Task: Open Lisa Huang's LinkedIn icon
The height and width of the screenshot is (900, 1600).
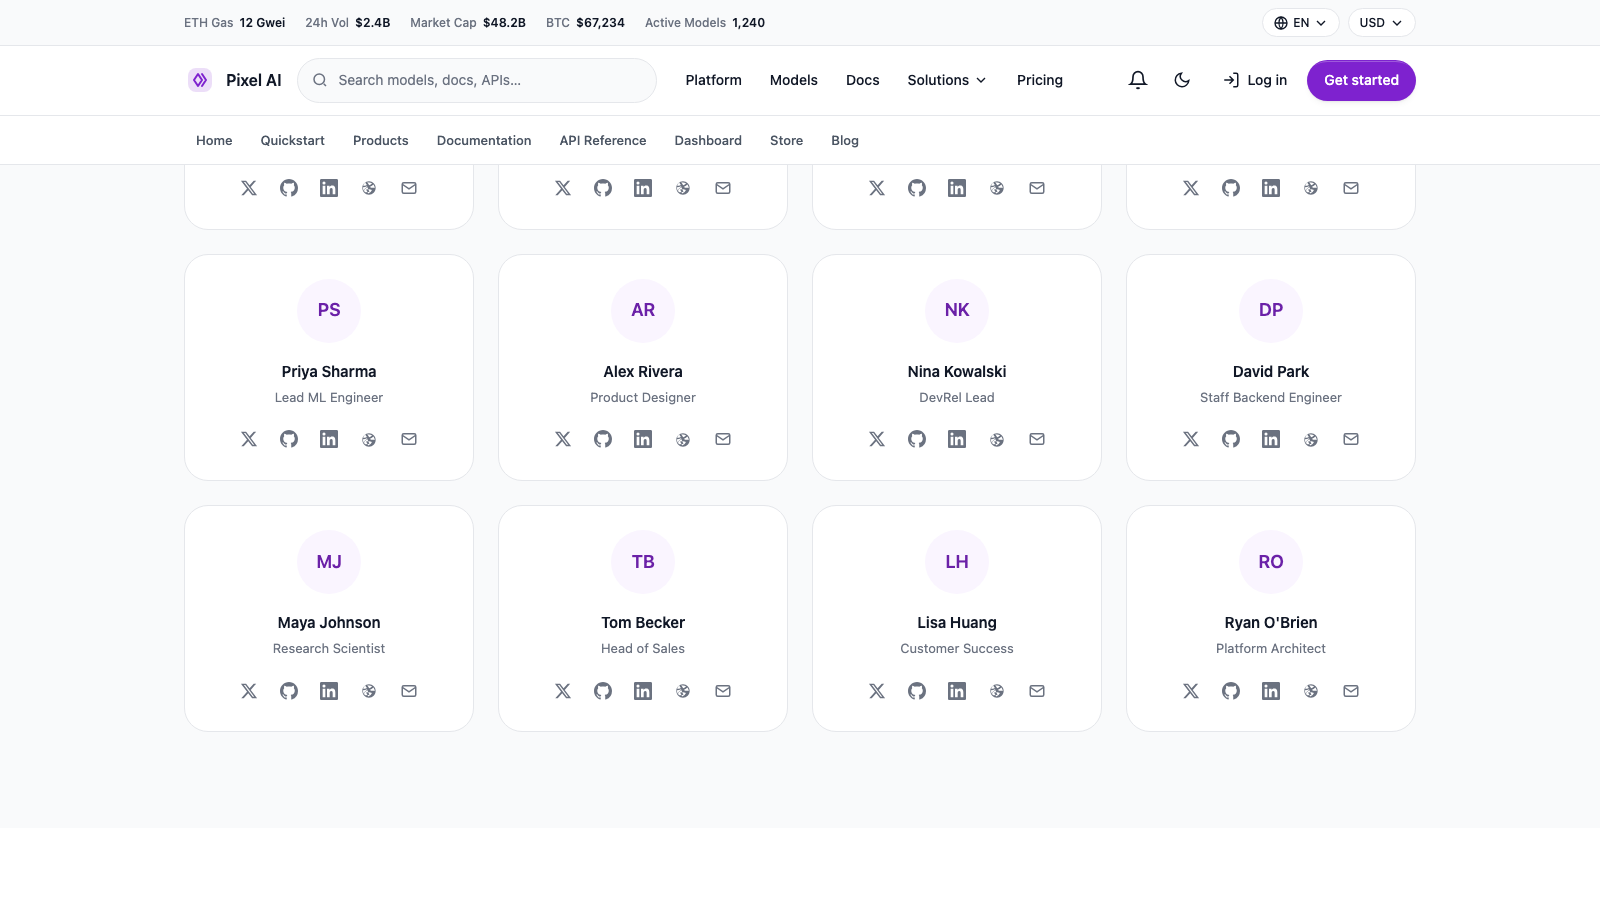Action: point(957,691)
